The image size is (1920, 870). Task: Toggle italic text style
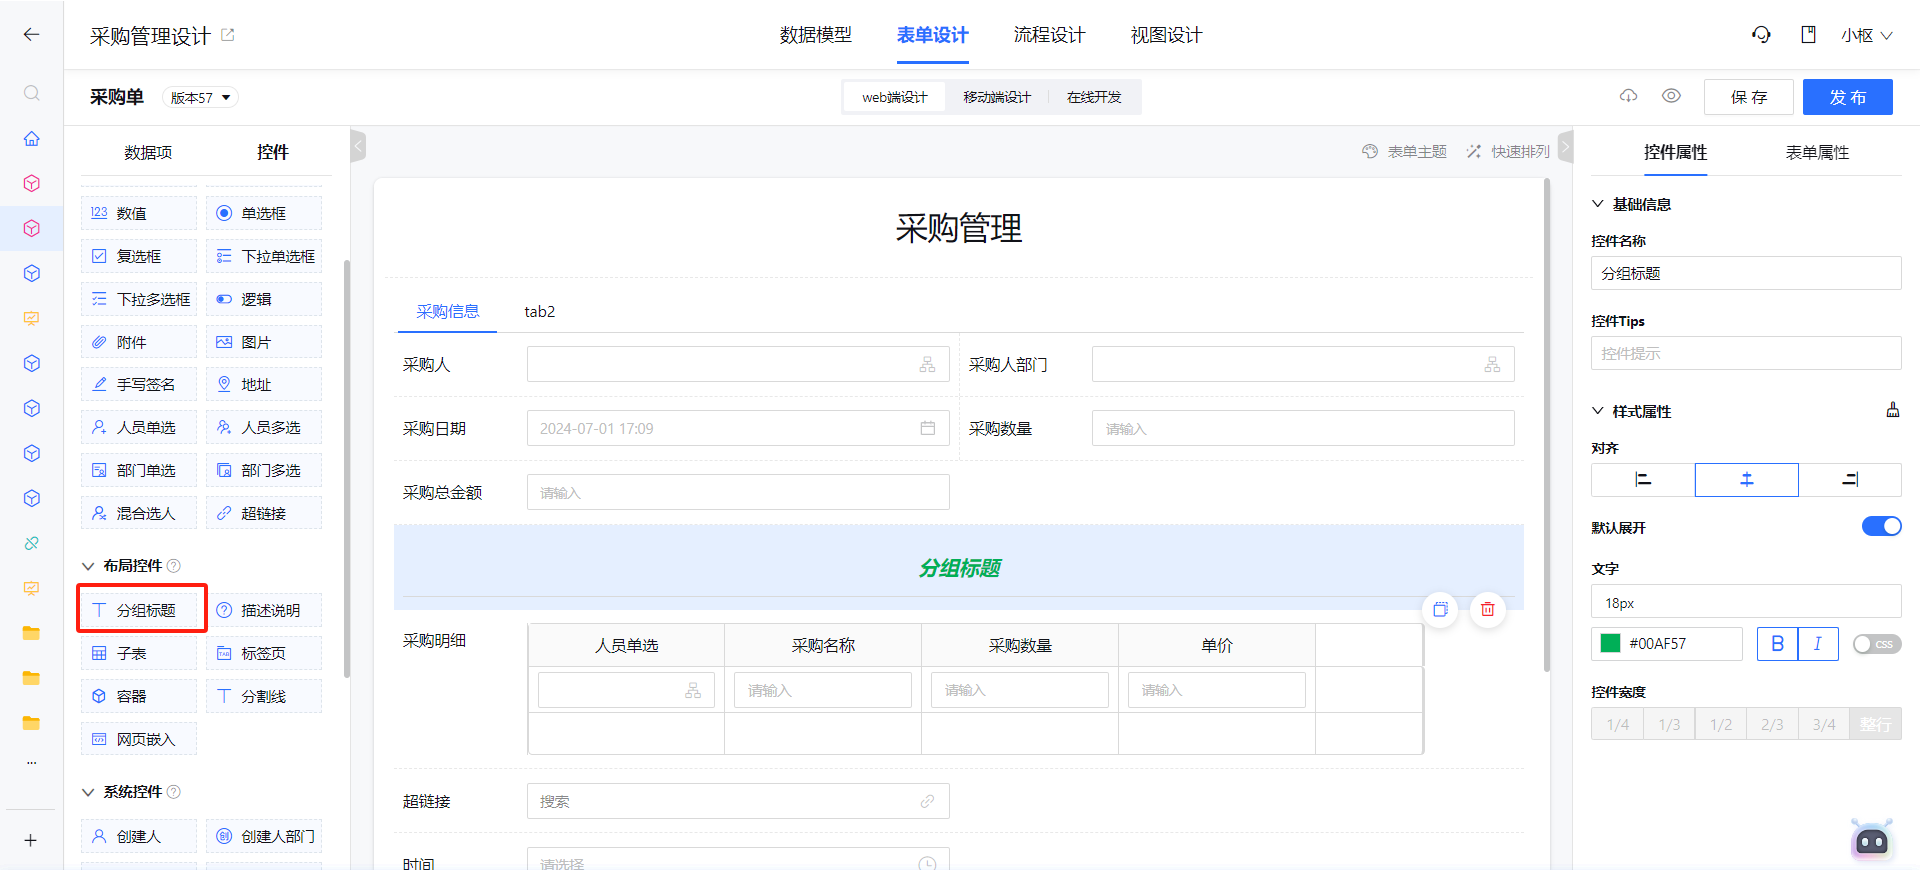point(1818,644)
